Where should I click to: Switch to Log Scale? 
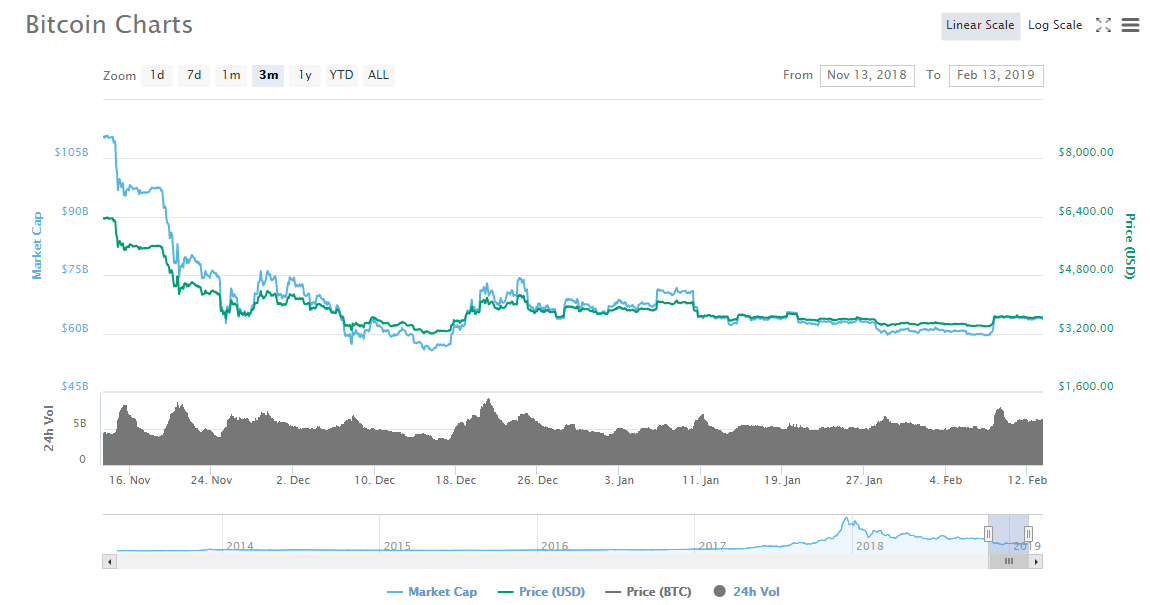(x=1055, y=25)
